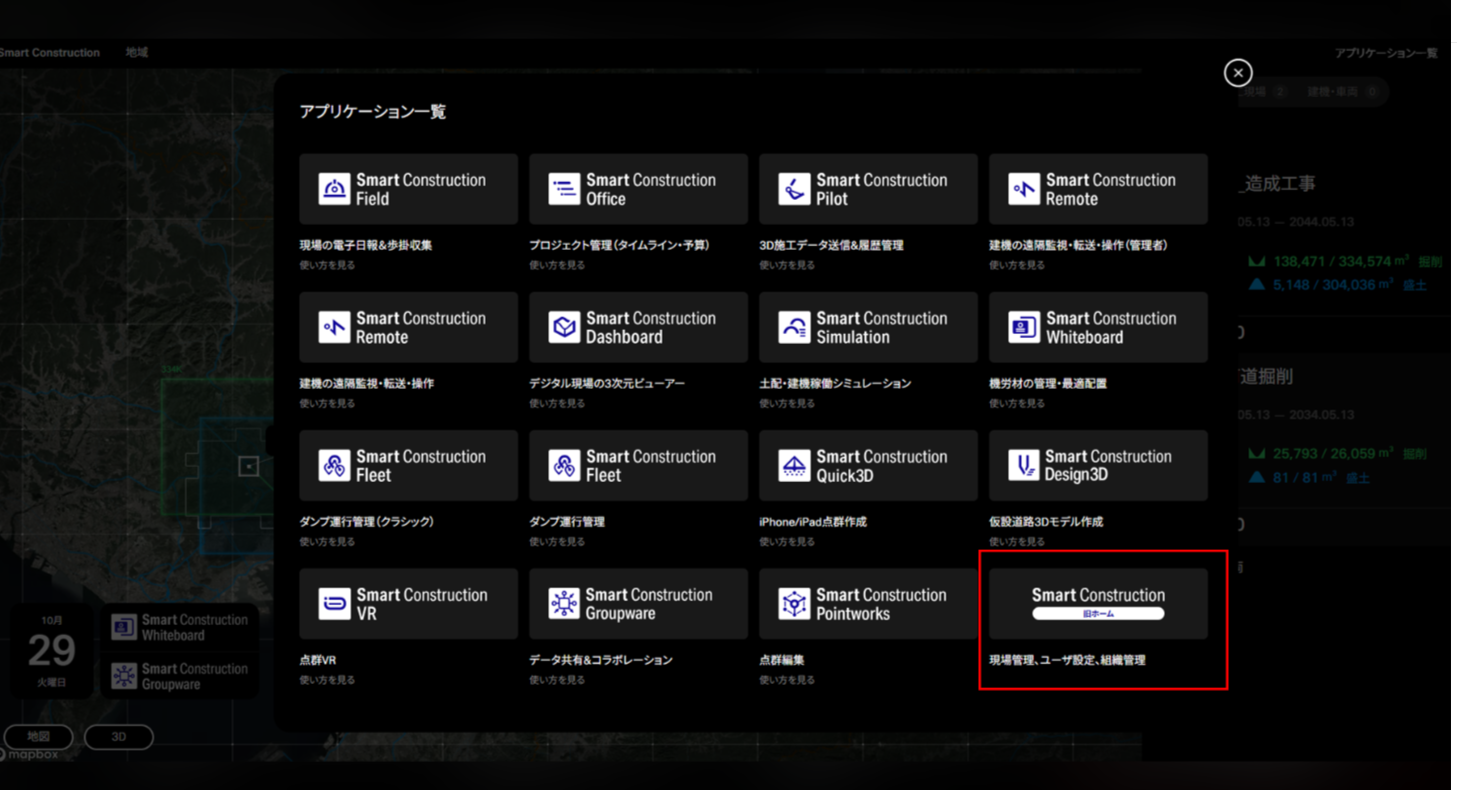
Task: Switch map view to 地図 mode
Action: (38, 737)
